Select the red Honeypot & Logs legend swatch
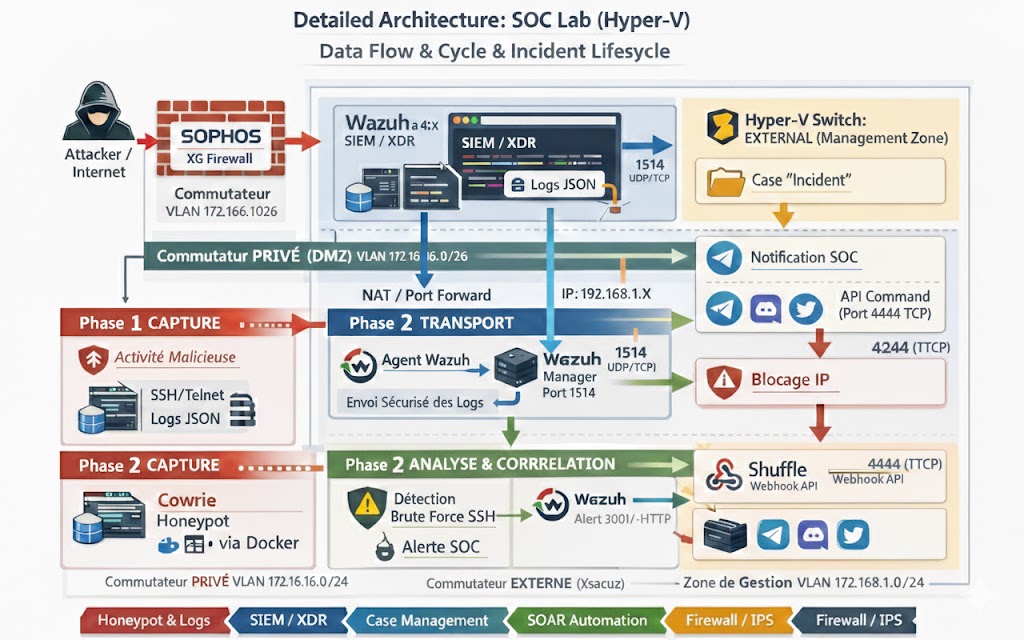This screenshot has width=1024, height=640. pyautogui.click(x=155, y=620)
